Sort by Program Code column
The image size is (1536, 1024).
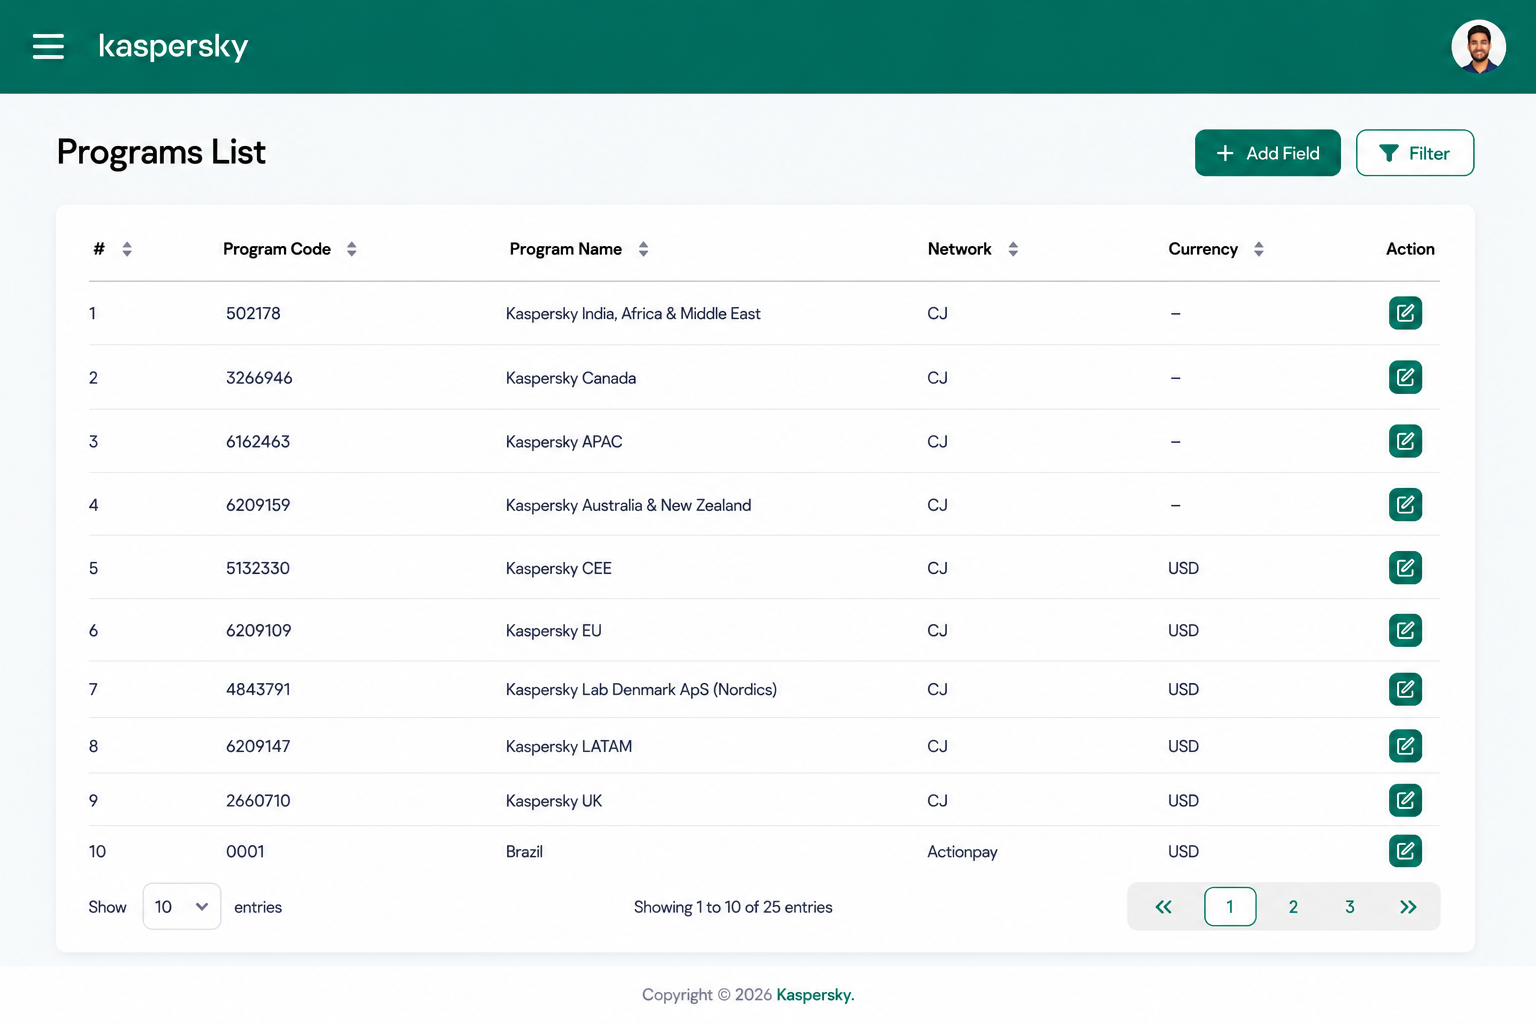(x=352, y=249)
